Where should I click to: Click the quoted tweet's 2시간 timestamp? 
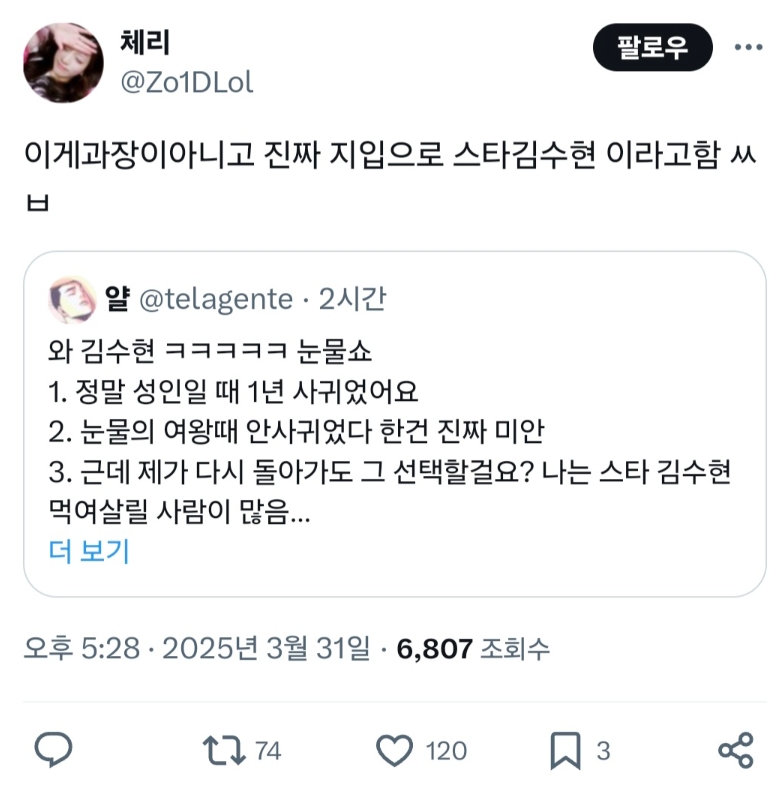point(353,299)
